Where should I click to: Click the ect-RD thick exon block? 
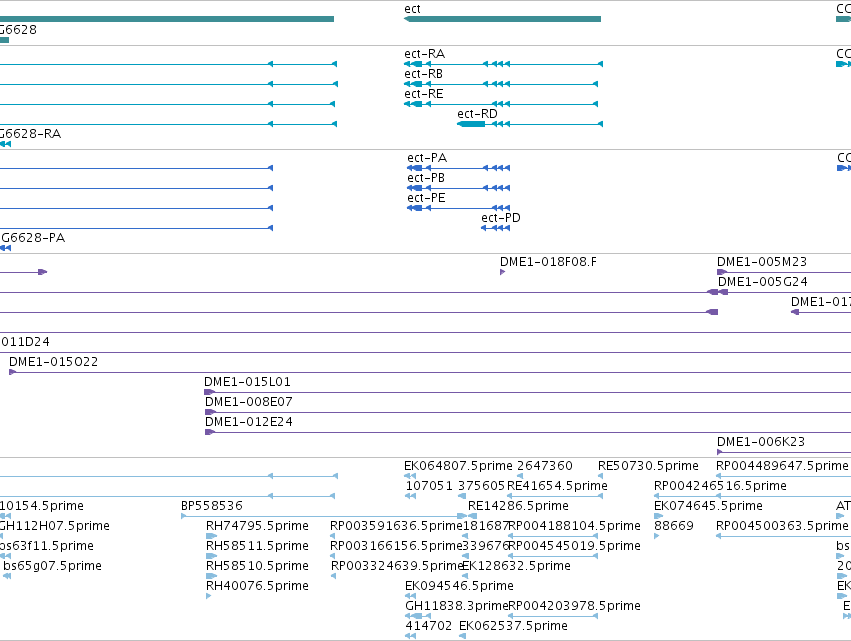pyautogui.click(x=471, y=124)
